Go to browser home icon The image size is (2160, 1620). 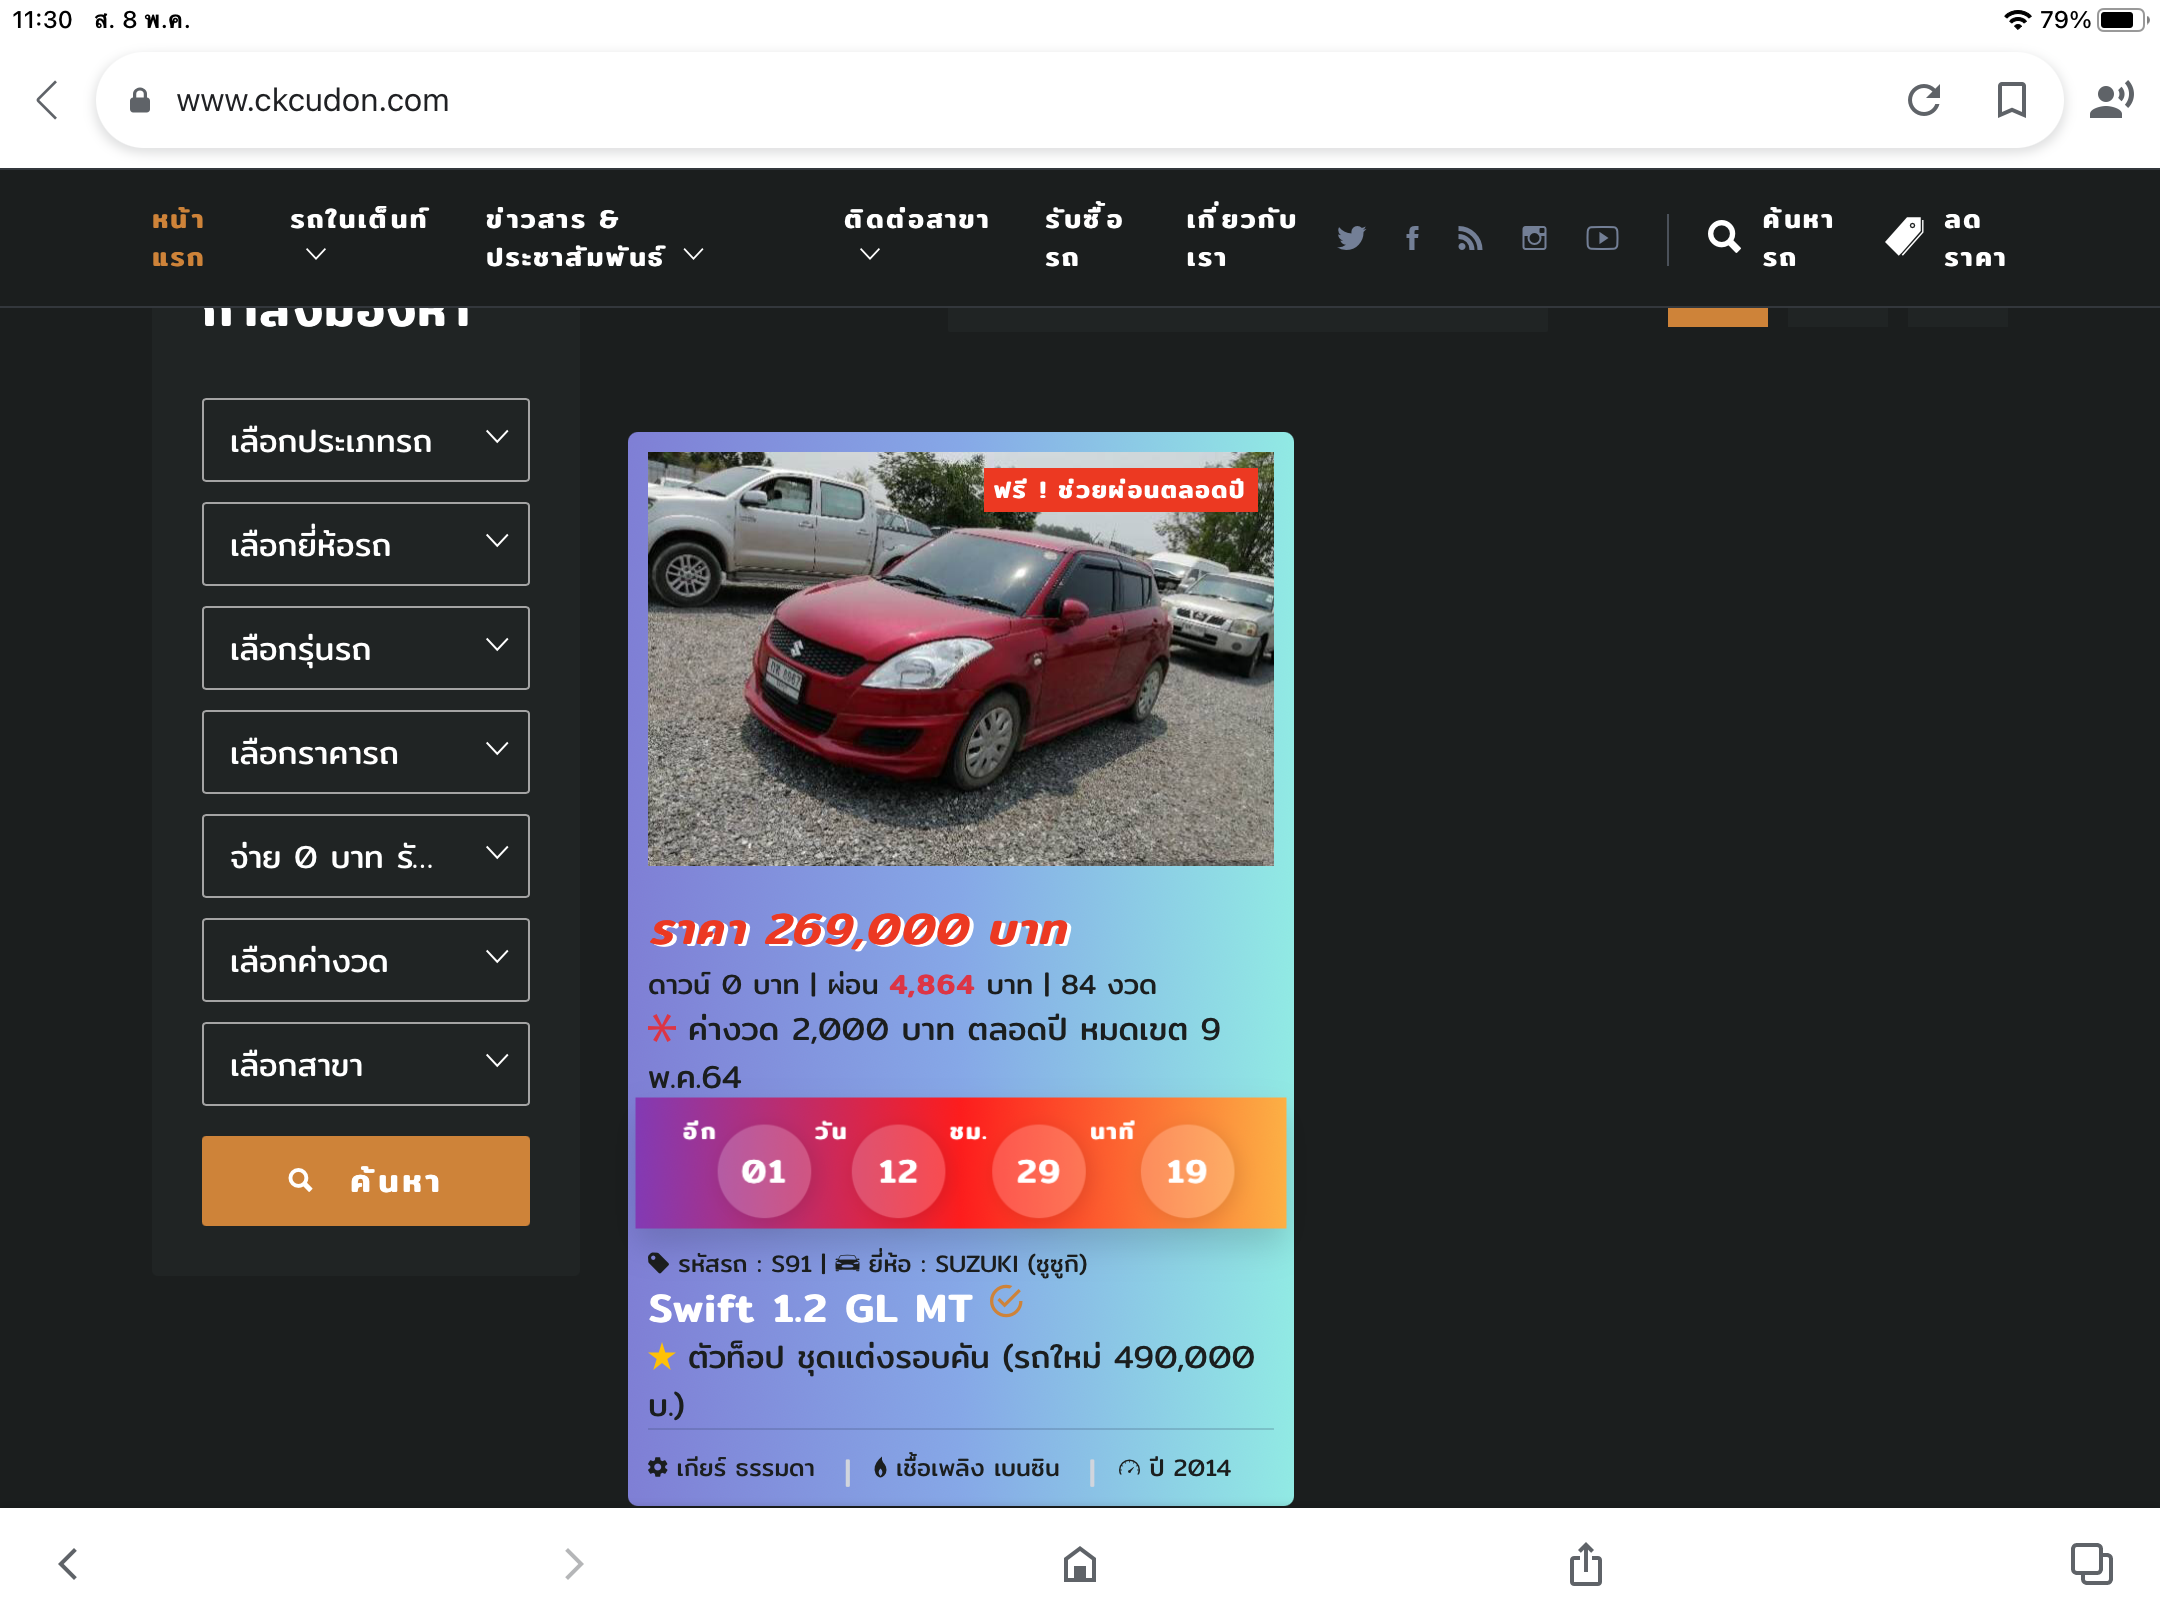[x=1080, y=1564]
